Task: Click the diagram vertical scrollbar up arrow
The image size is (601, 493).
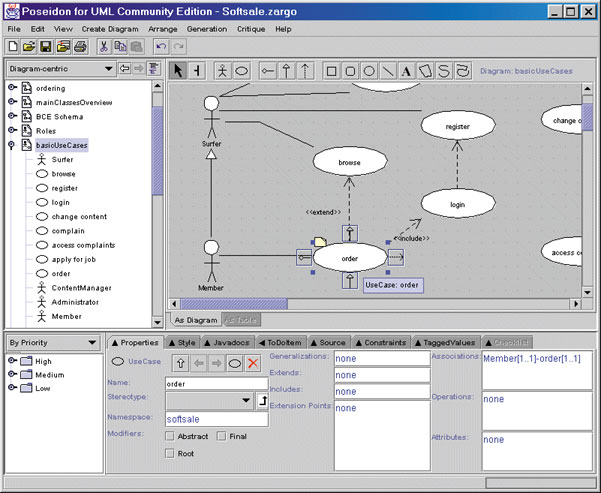Action: 588,89
